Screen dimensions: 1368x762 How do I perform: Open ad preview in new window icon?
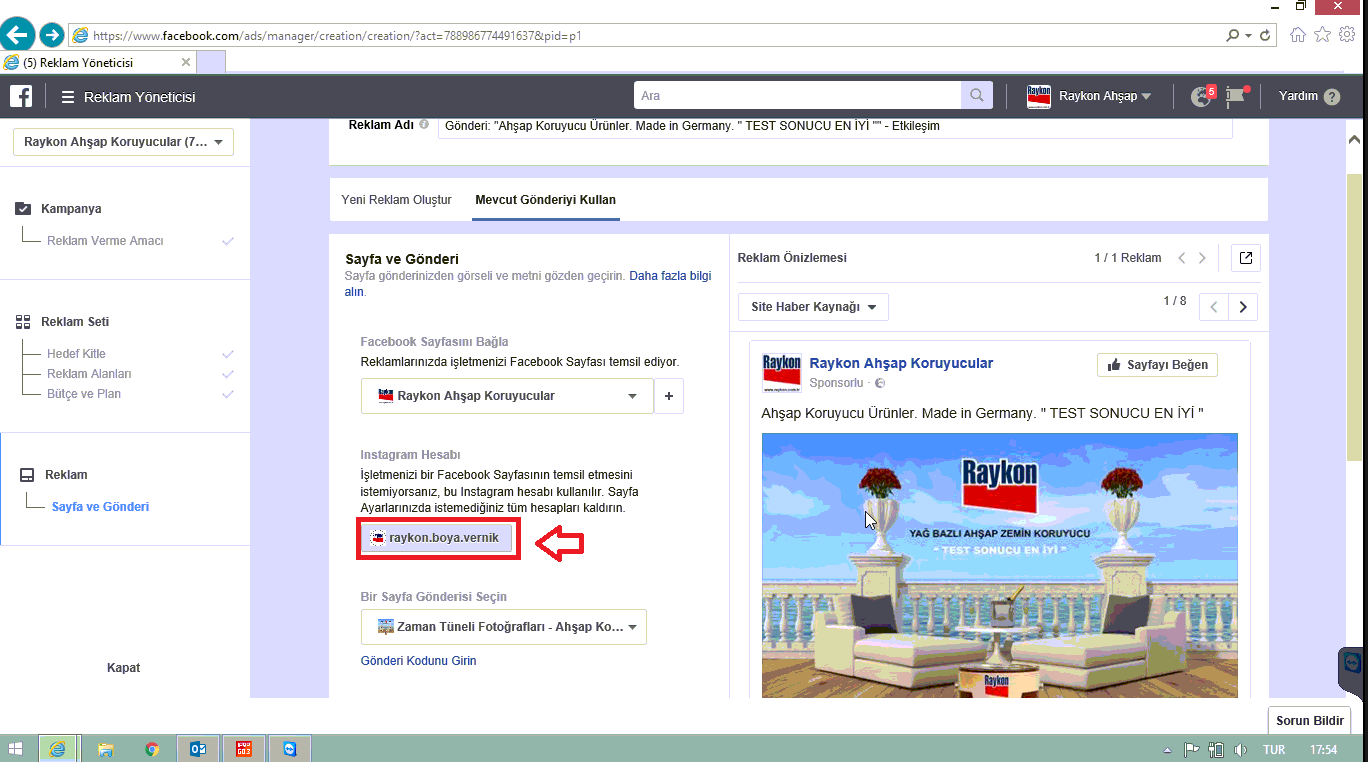click(x=1245, y=258)
